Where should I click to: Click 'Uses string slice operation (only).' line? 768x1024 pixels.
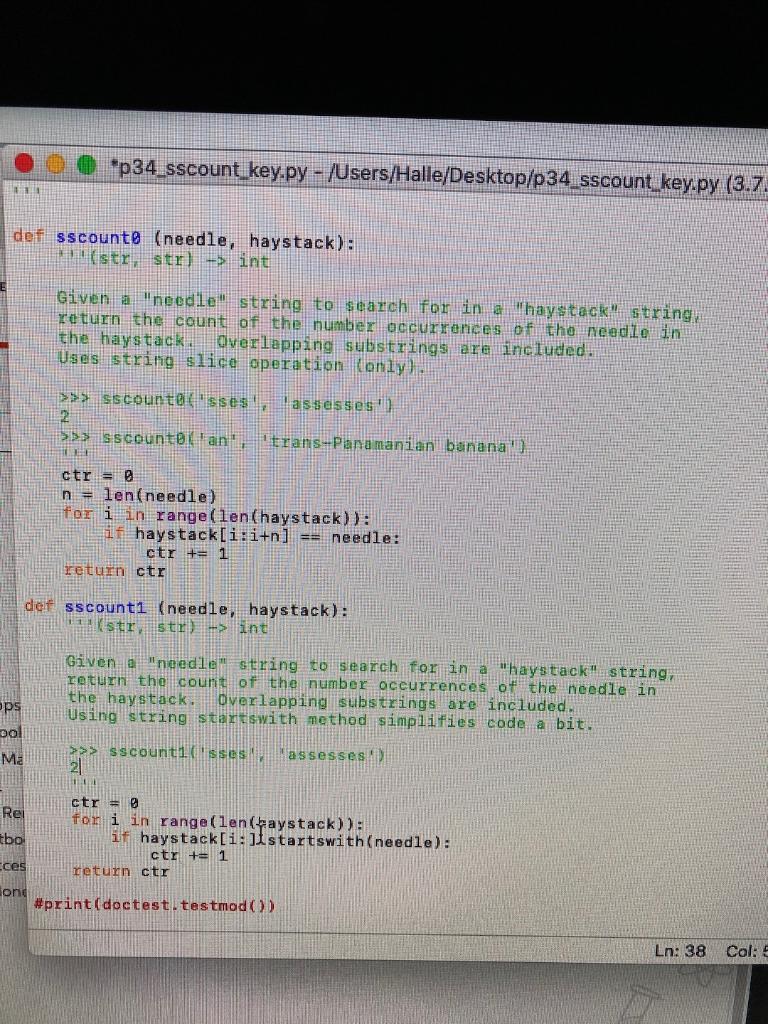coord(242,362)
